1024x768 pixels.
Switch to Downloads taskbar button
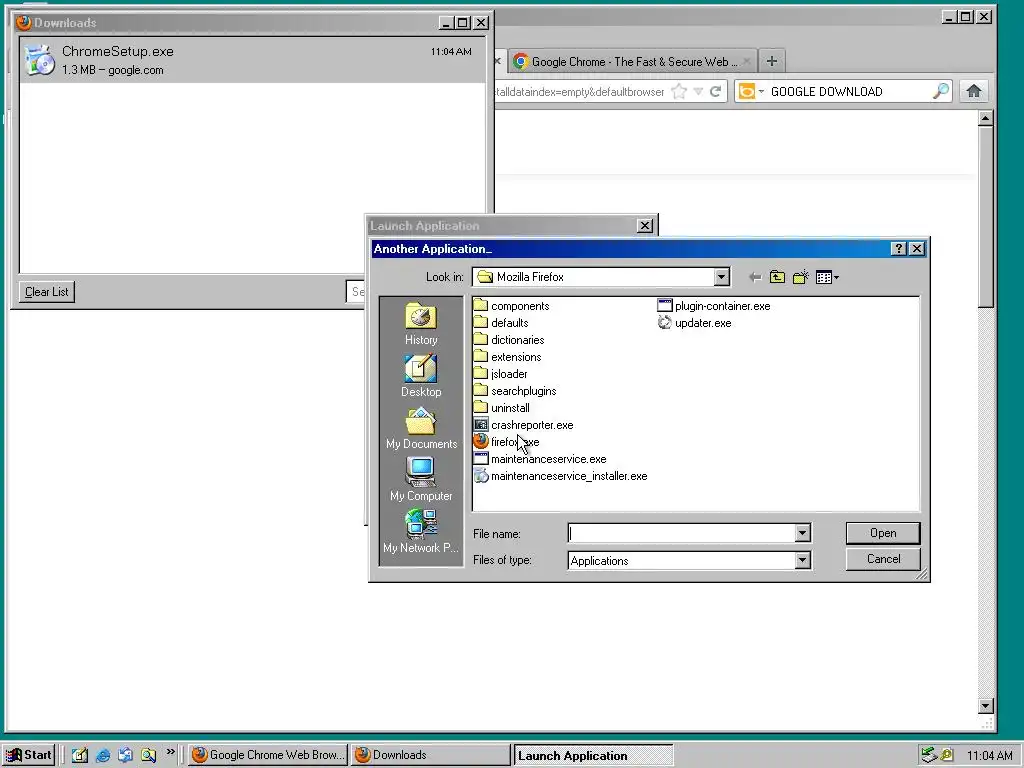click(431, 755)
